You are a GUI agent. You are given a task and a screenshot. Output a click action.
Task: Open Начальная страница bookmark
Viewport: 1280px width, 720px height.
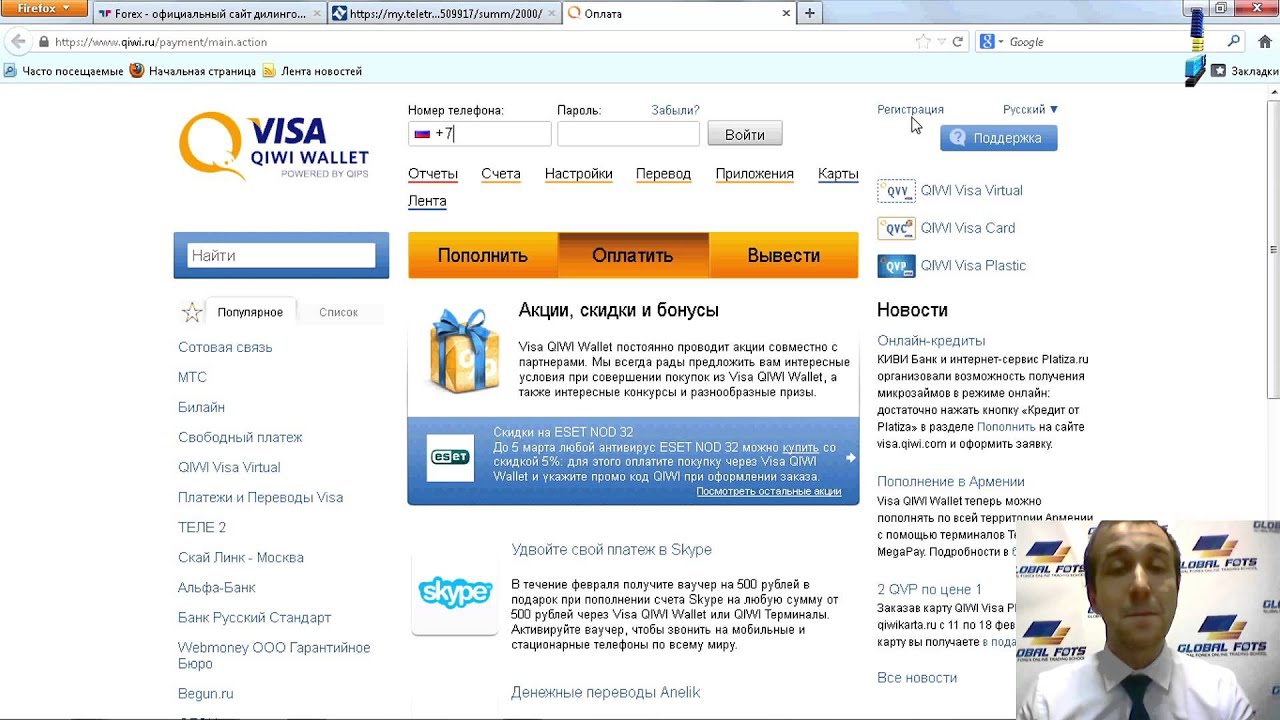[x=193, y=71]
